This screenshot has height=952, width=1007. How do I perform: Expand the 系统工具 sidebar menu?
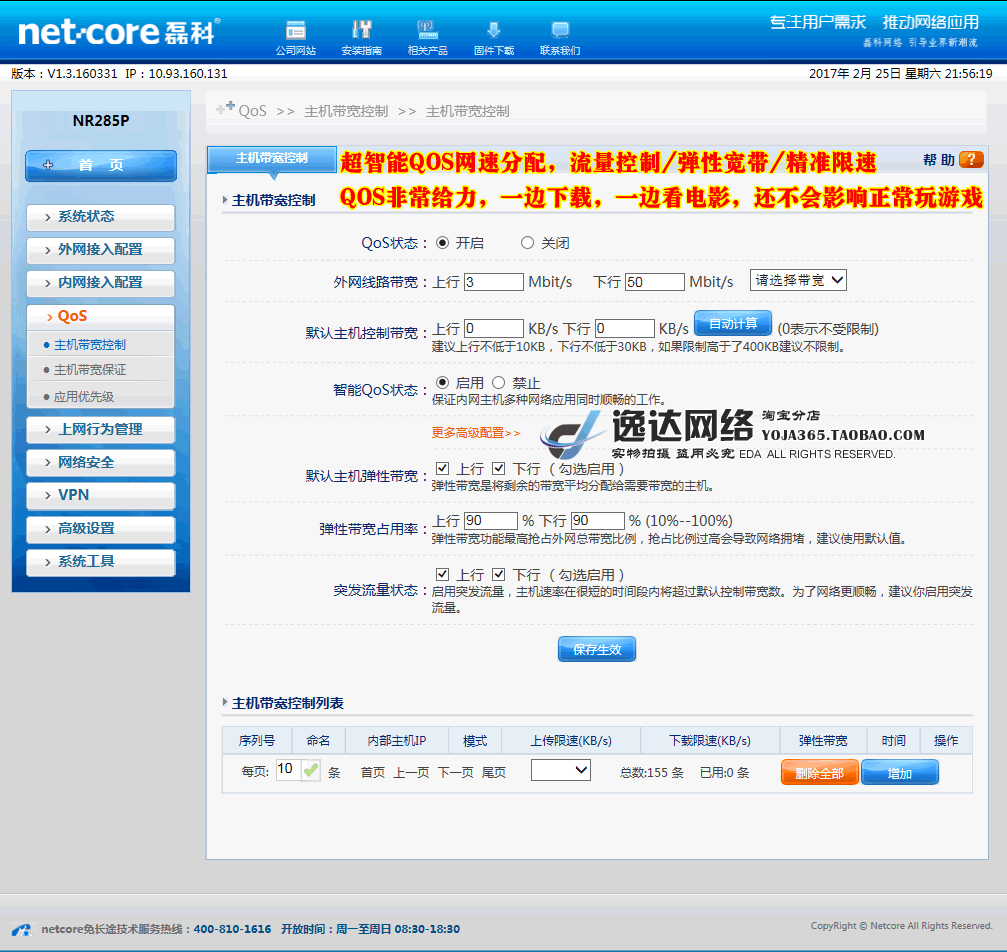coord(100,561)
